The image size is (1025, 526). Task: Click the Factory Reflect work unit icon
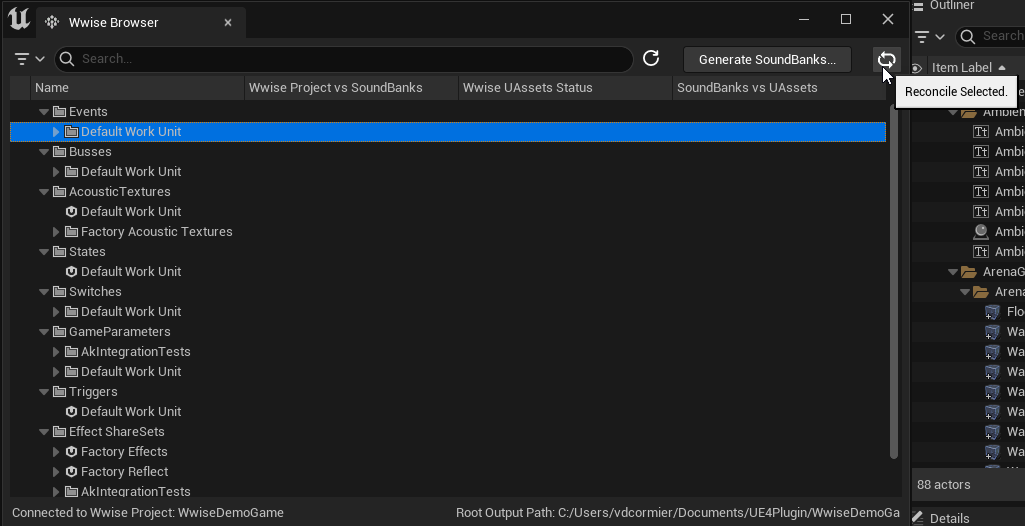(x=71, y=472)
